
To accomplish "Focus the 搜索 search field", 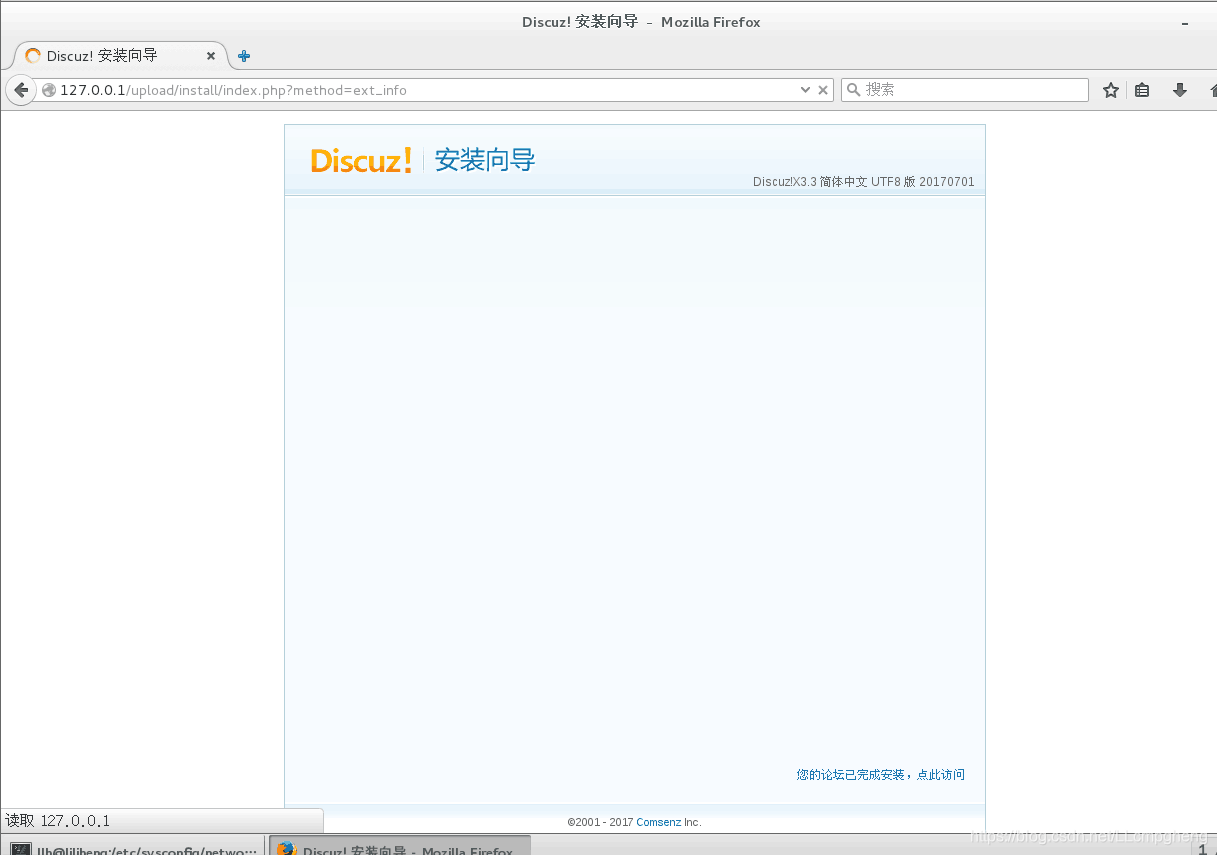I will (x=965, y=90).
